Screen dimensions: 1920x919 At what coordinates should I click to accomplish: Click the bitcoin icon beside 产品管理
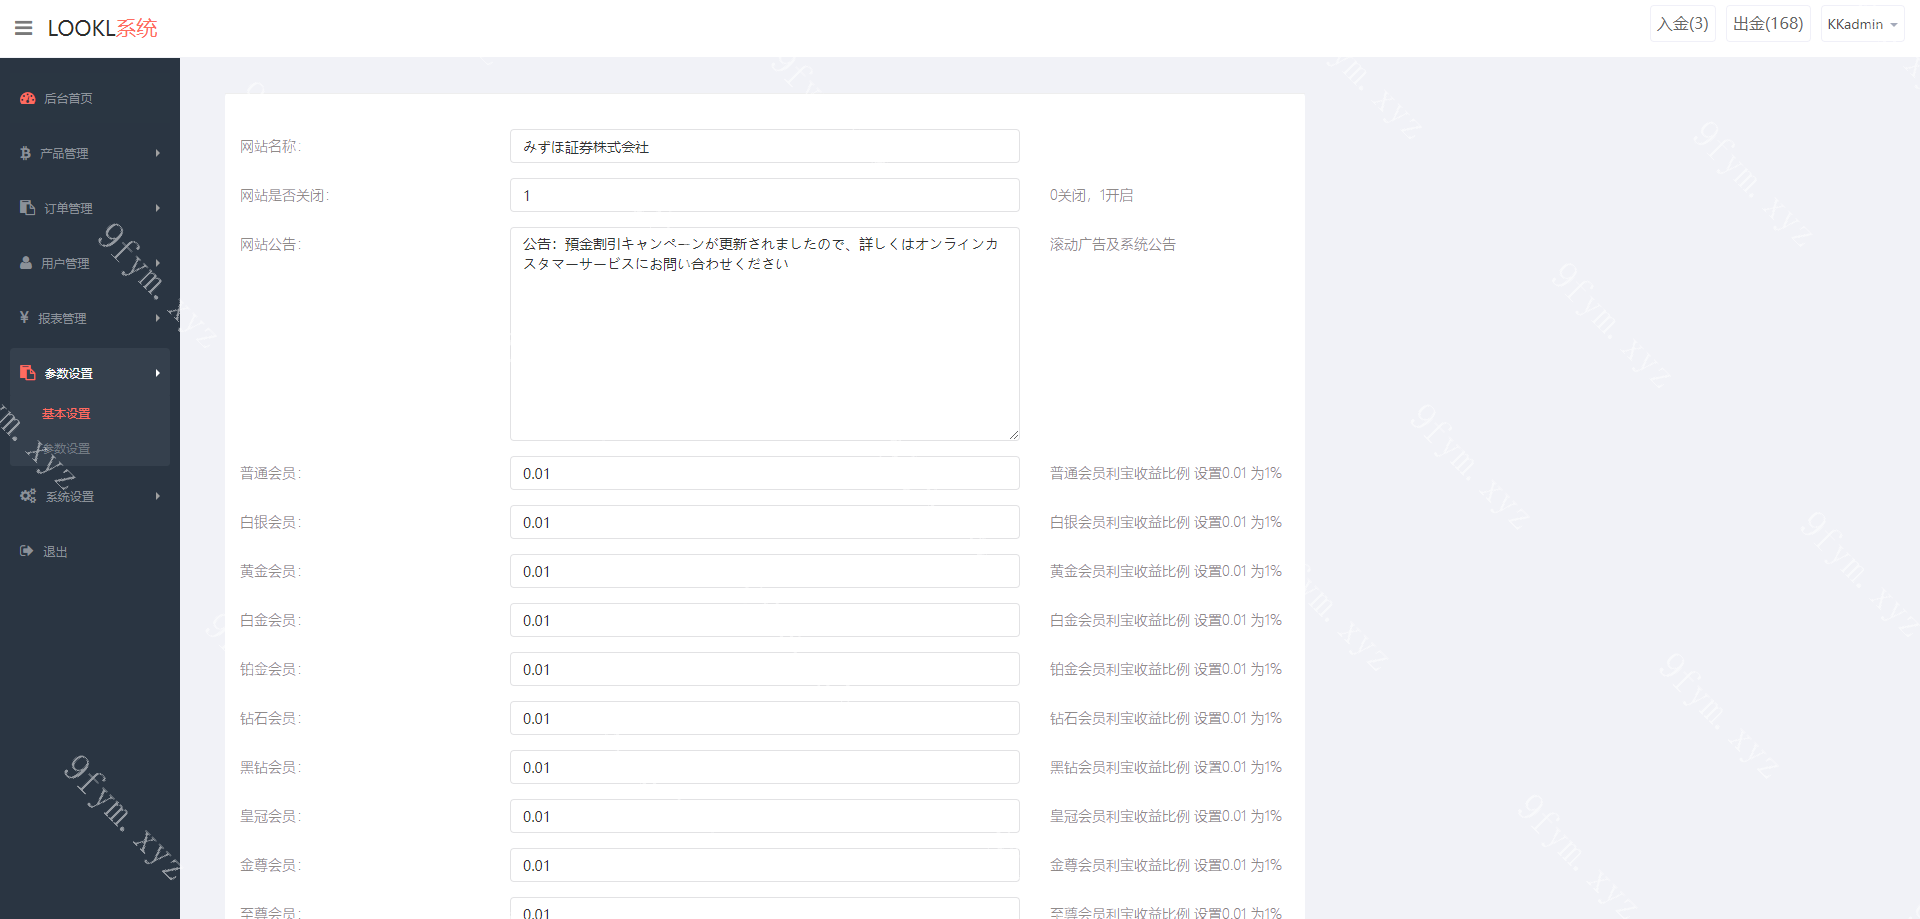coord(26,153)
